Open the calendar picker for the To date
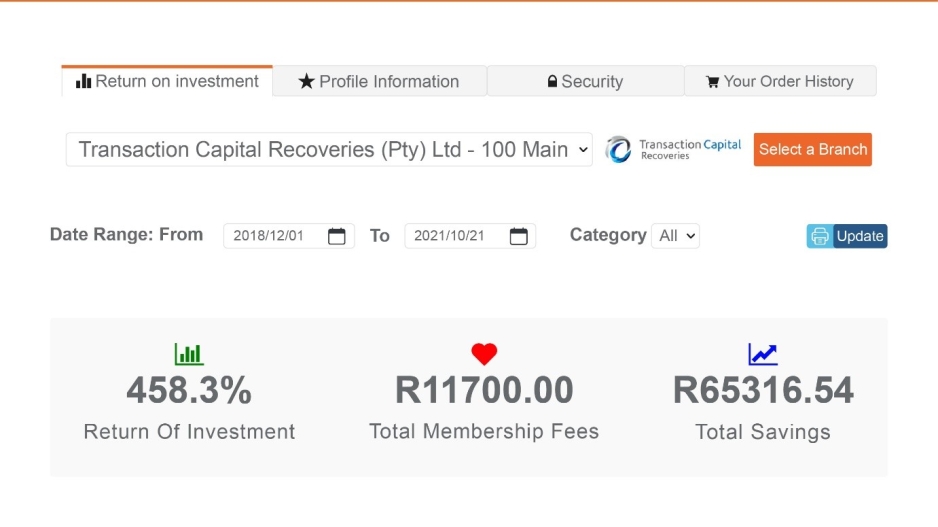Image resolution: width=938 pixels, height=527 pixels. 518,236
